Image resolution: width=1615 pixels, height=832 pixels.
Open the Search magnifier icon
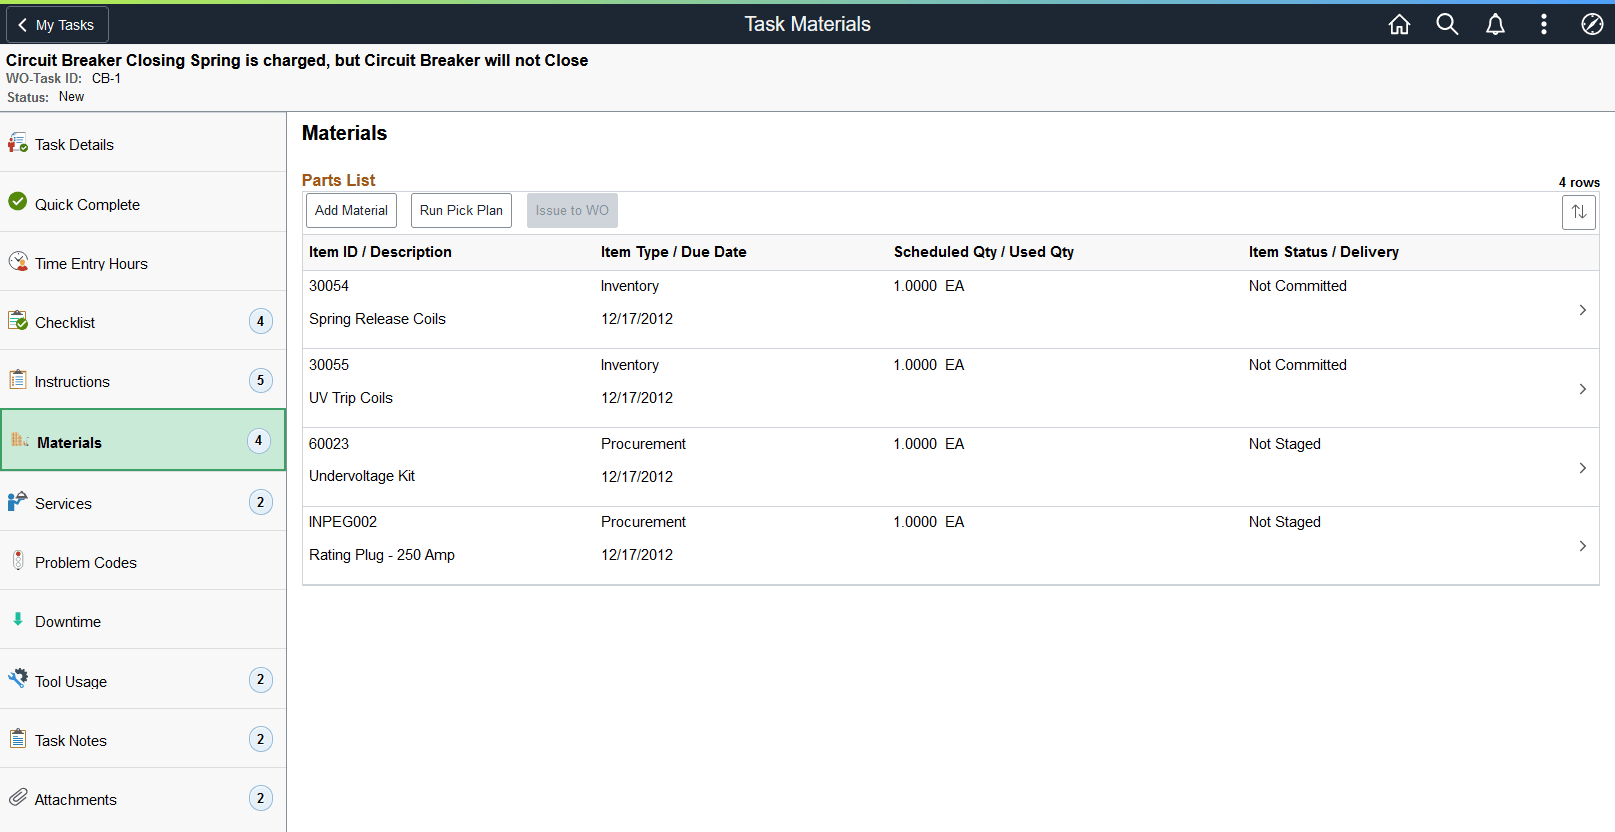coord(1447,24)
